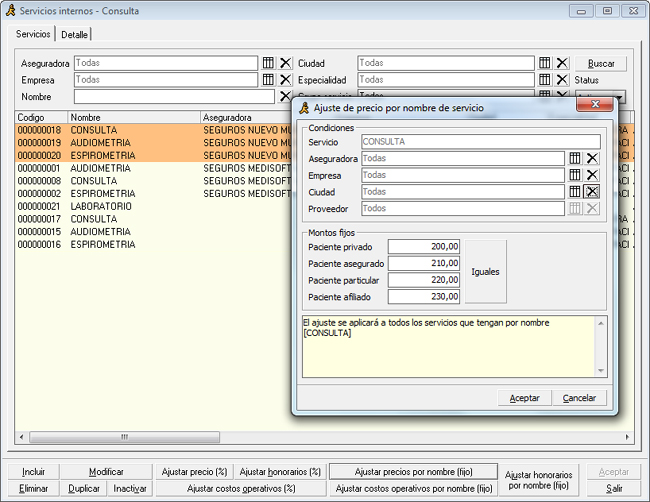Click Ajustar precios por nombre (fijo)
The image size is (650, 502).
(413, 472)
